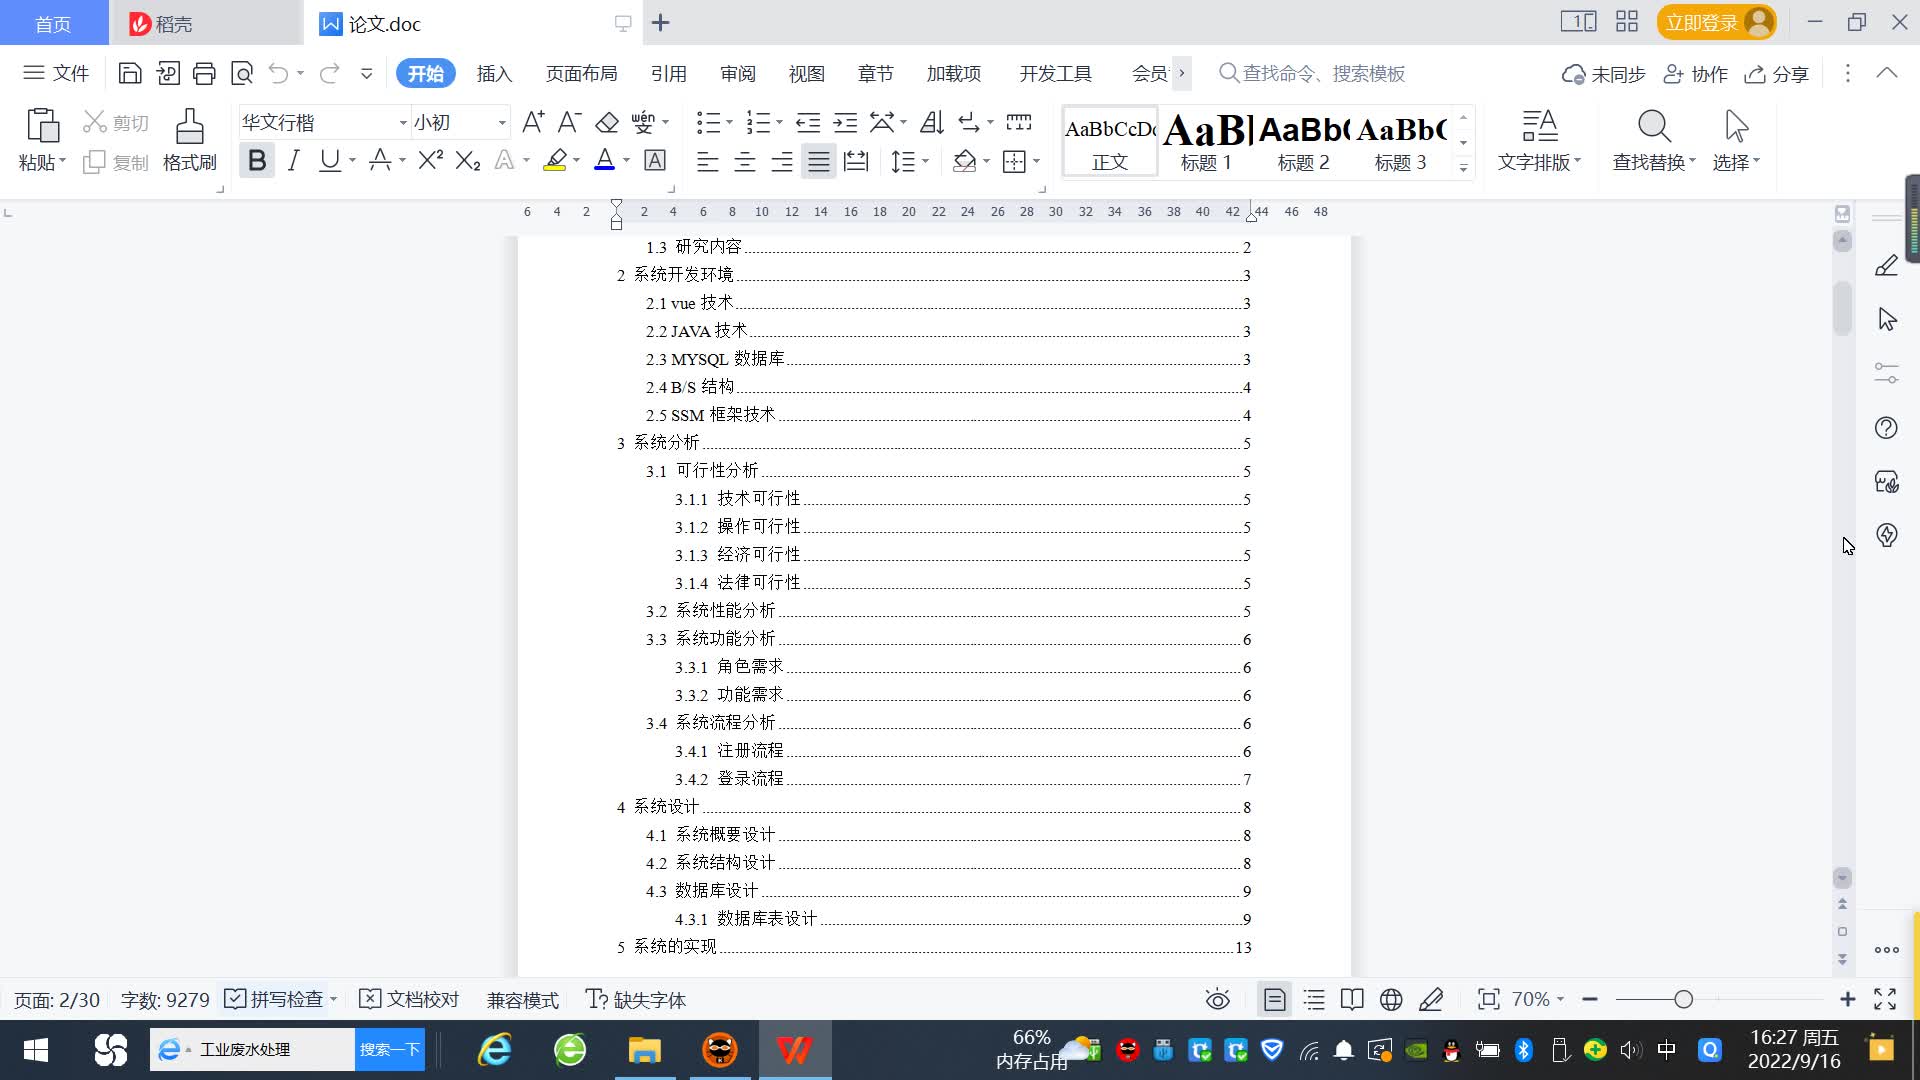Image resolution: width=1920 pixels, height=1080 pixels.
Task: Switch to web layout view icon
Action: (x=1391, y=999)
